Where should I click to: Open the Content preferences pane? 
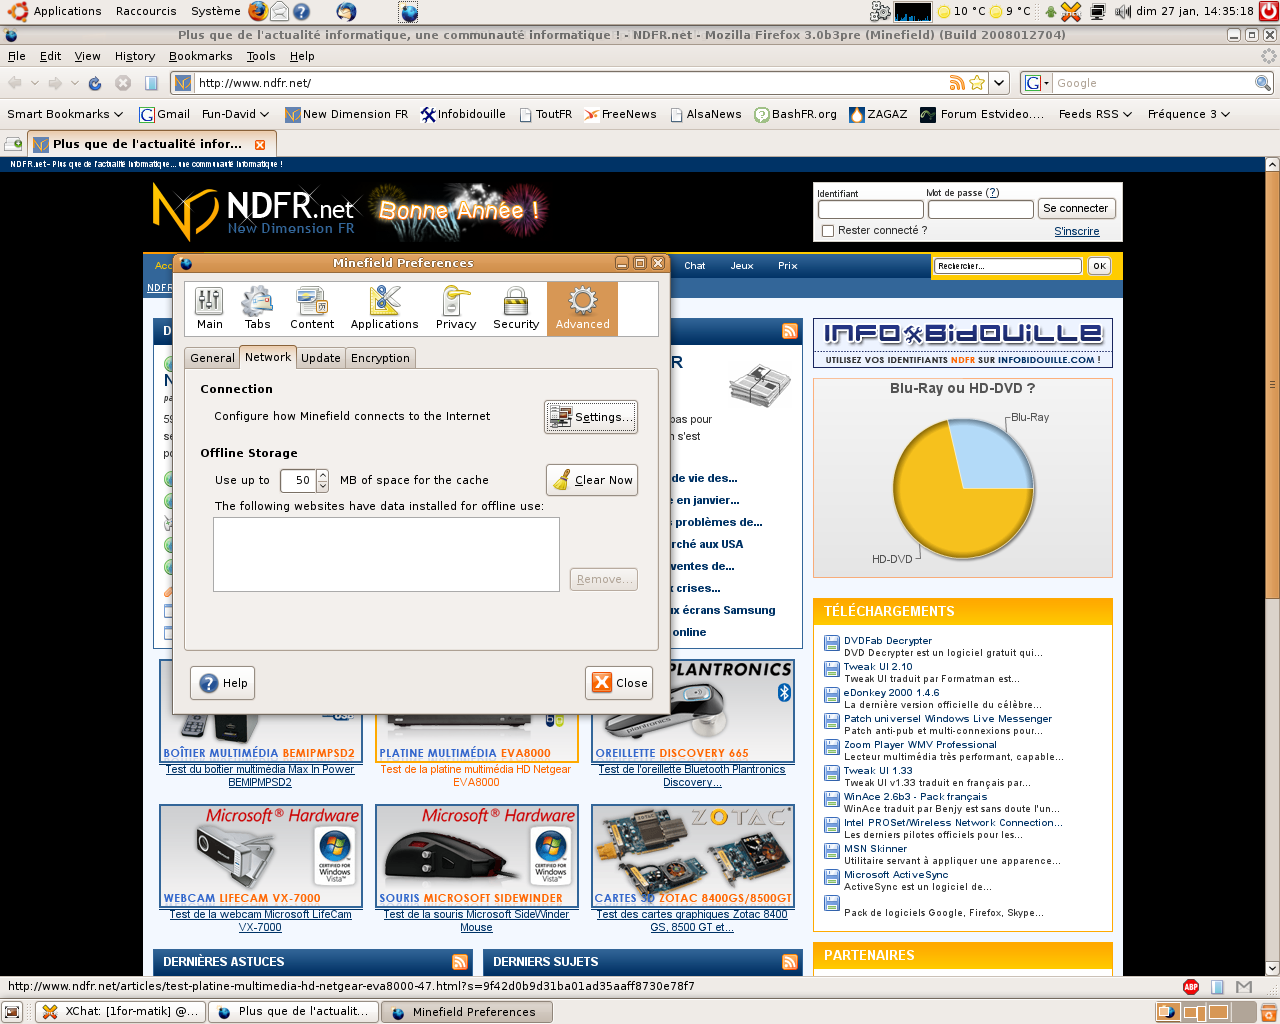pyautogui.click(x=312, y=307)
